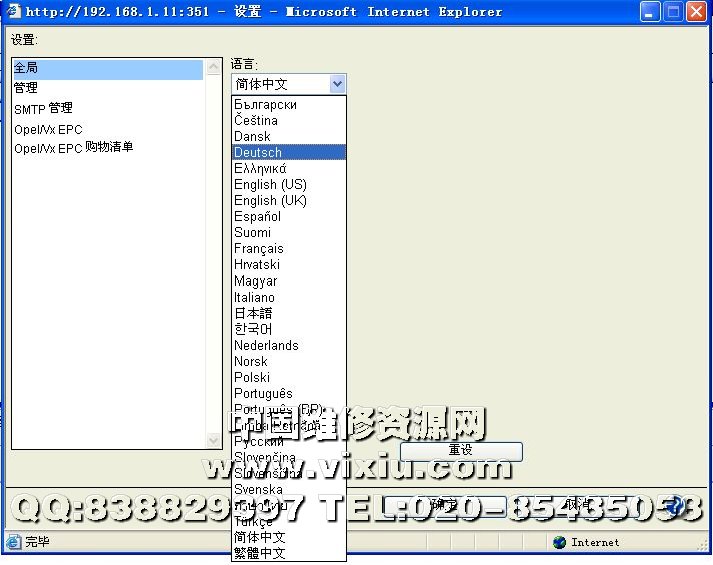Choose Dansk from the language list
This screenshot has height=565, width=713.
coord(289,136)
